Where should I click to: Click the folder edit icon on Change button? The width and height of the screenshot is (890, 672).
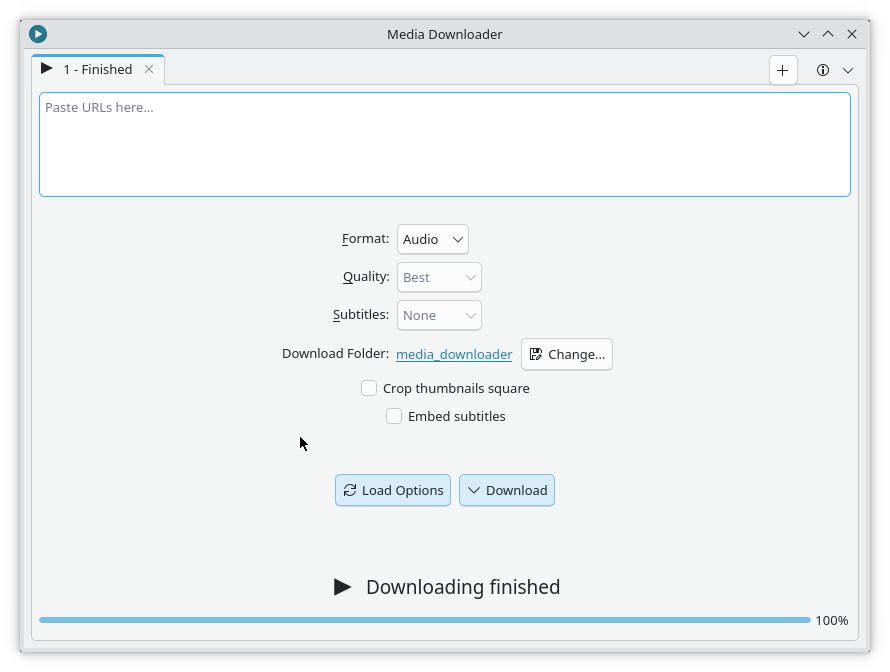point(536,354)
